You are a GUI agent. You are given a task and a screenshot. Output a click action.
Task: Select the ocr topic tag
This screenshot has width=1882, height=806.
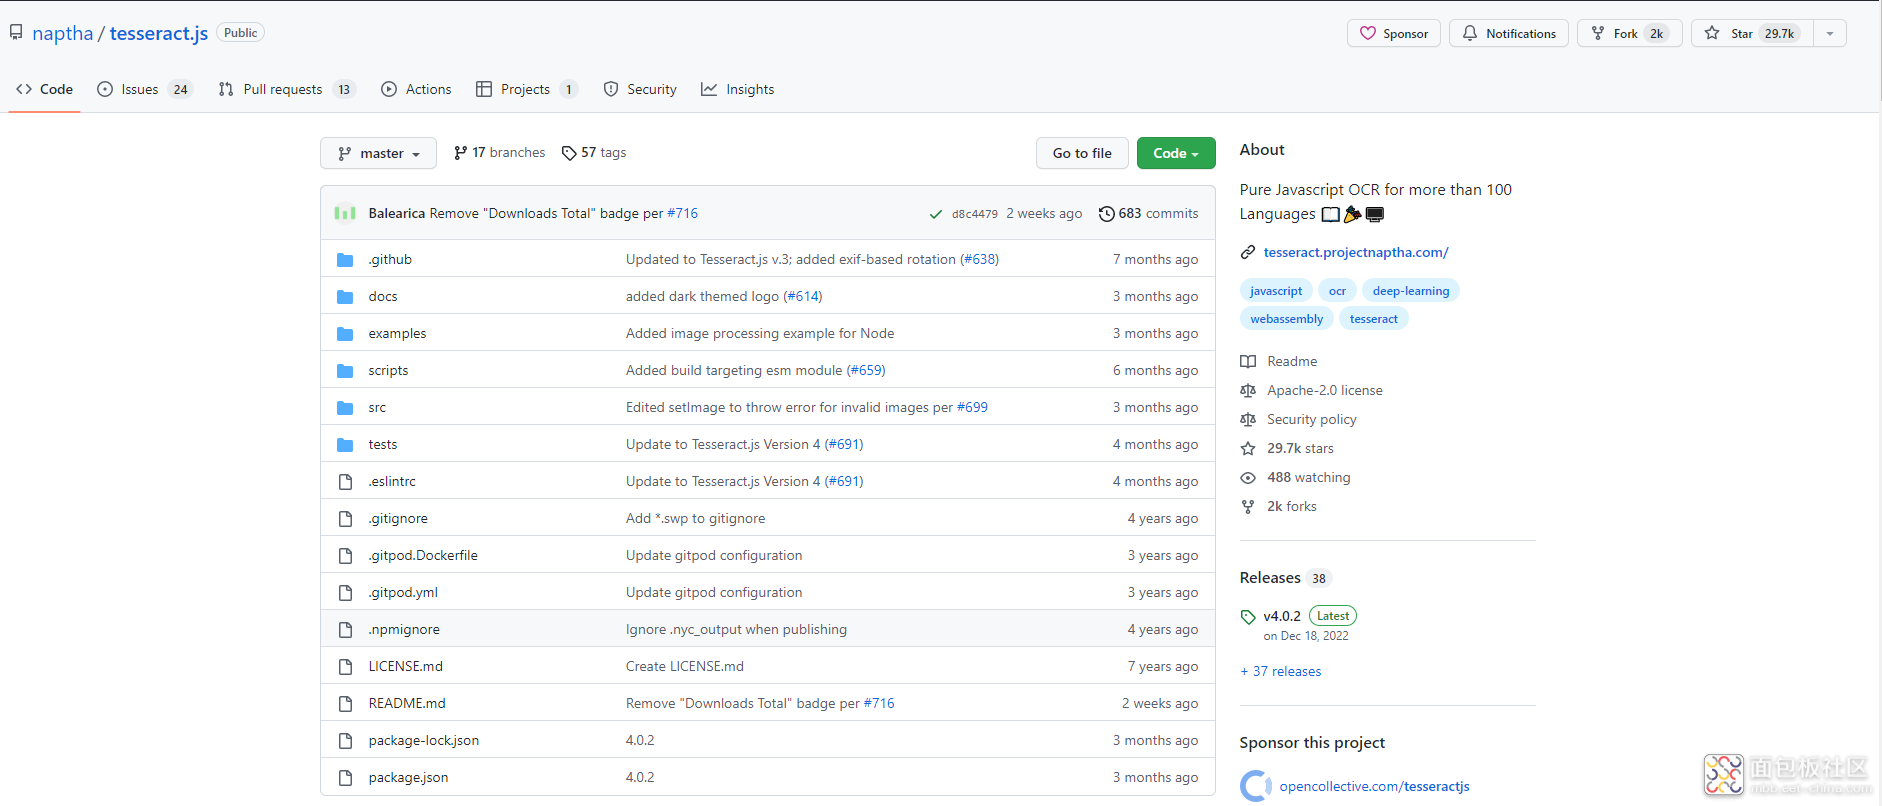[x=1337, y=291]
